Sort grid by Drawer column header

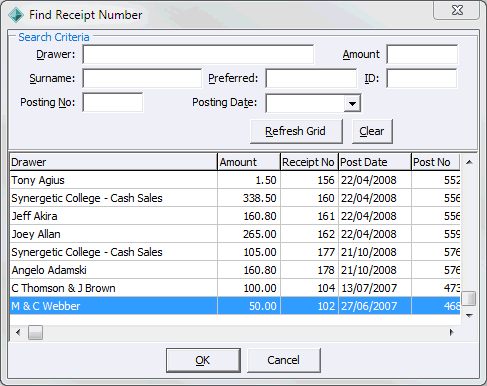[113, 162]
